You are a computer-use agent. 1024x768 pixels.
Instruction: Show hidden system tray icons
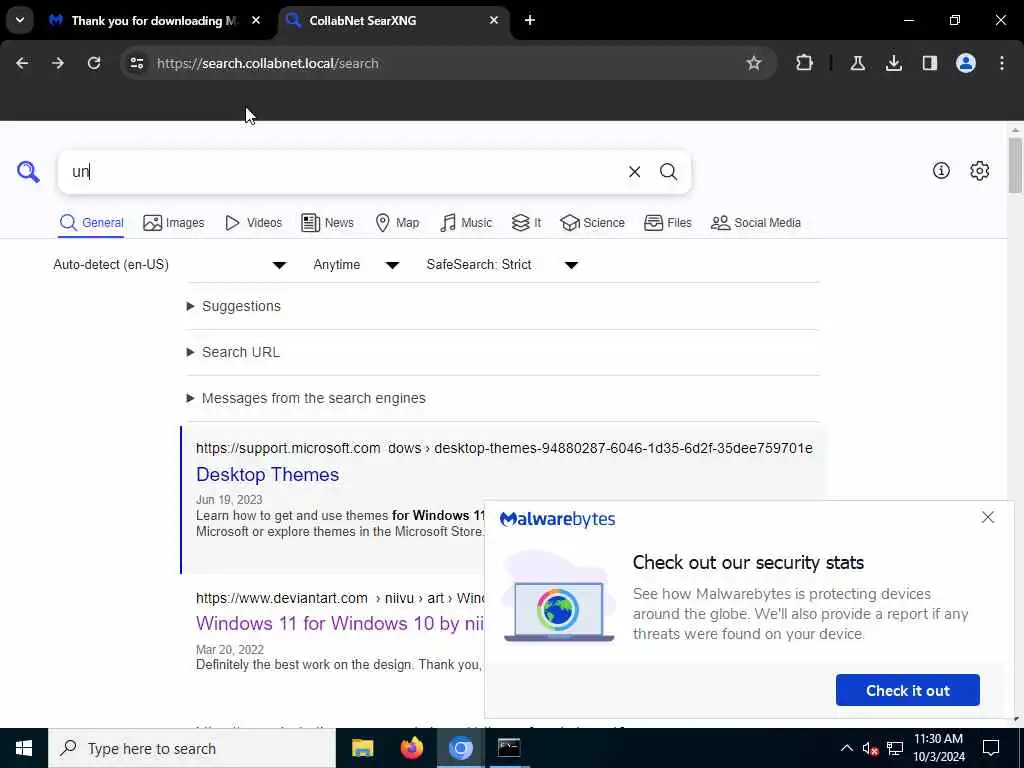tap(846, 748)
